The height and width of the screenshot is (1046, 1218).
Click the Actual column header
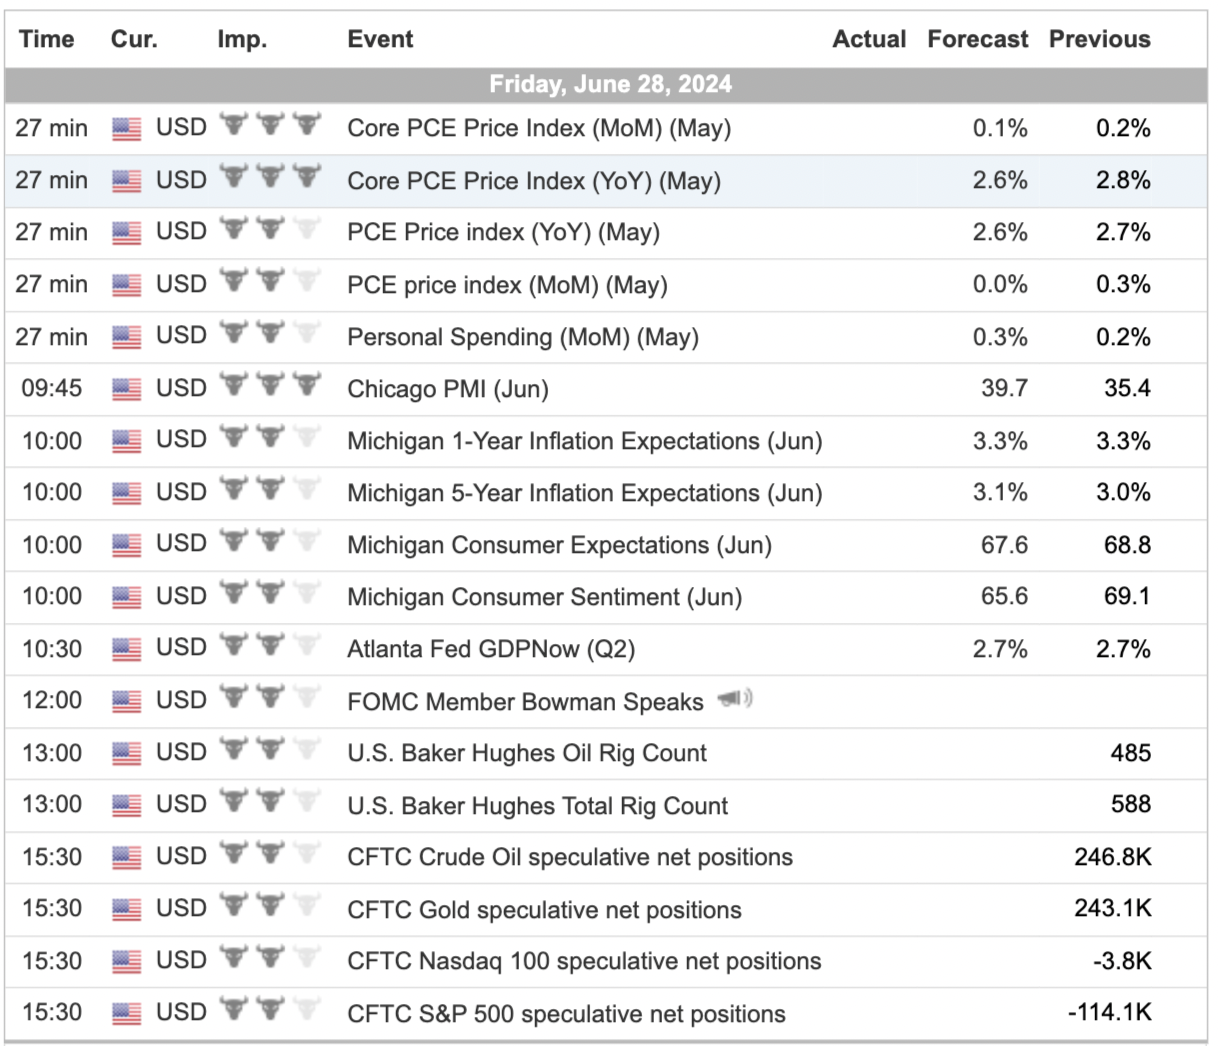[x=869, y=39]
